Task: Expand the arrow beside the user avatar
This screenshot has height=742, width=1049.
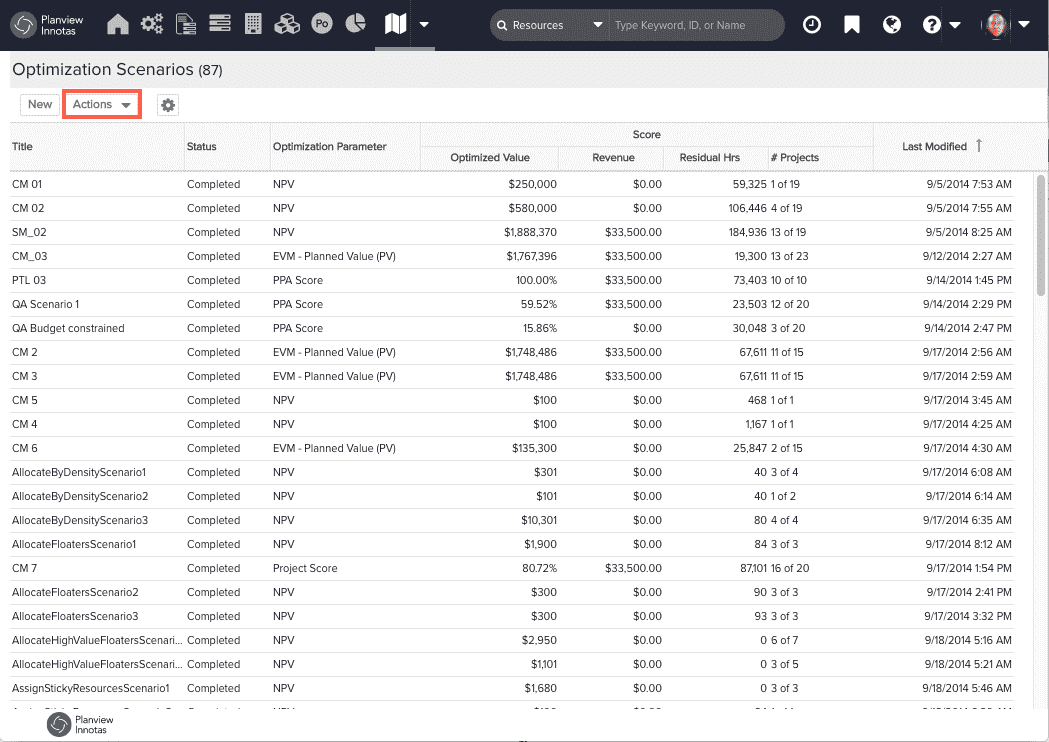Action: coord(1024,25)
